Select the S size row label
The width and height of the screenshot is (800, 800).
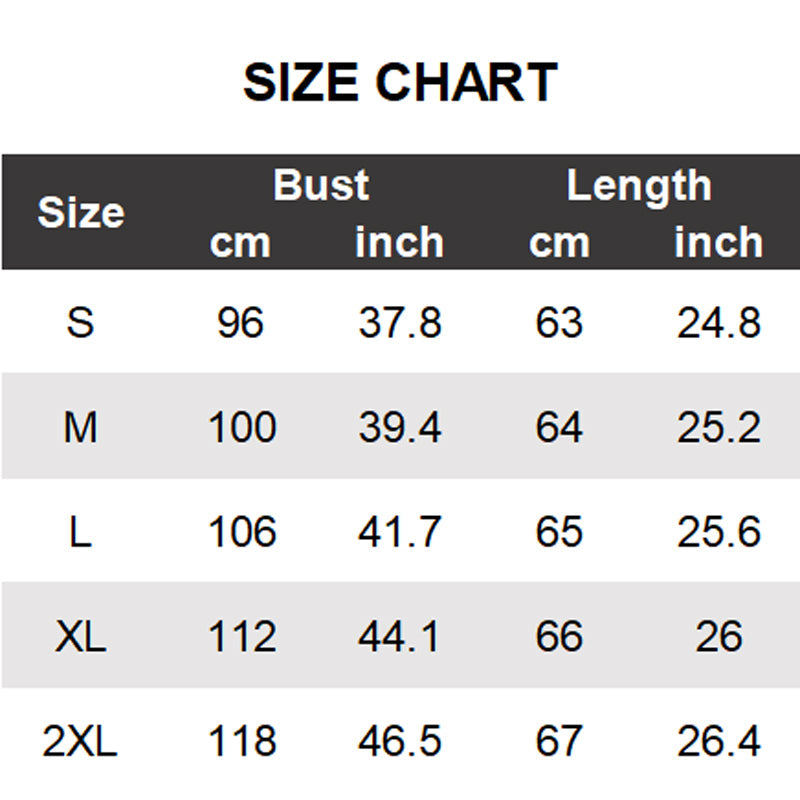pos(80,323)
